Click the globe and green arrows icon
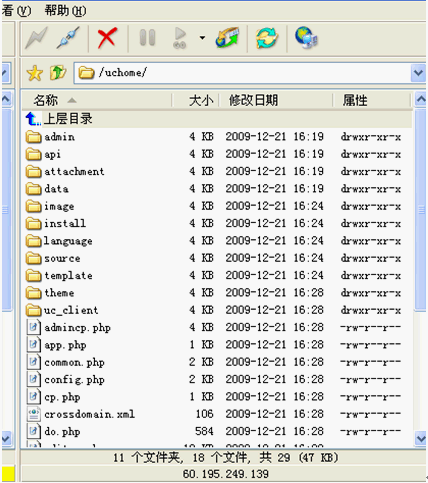This screenshot has height=483, width=428. pyautogui.click(x=228, y=38)
